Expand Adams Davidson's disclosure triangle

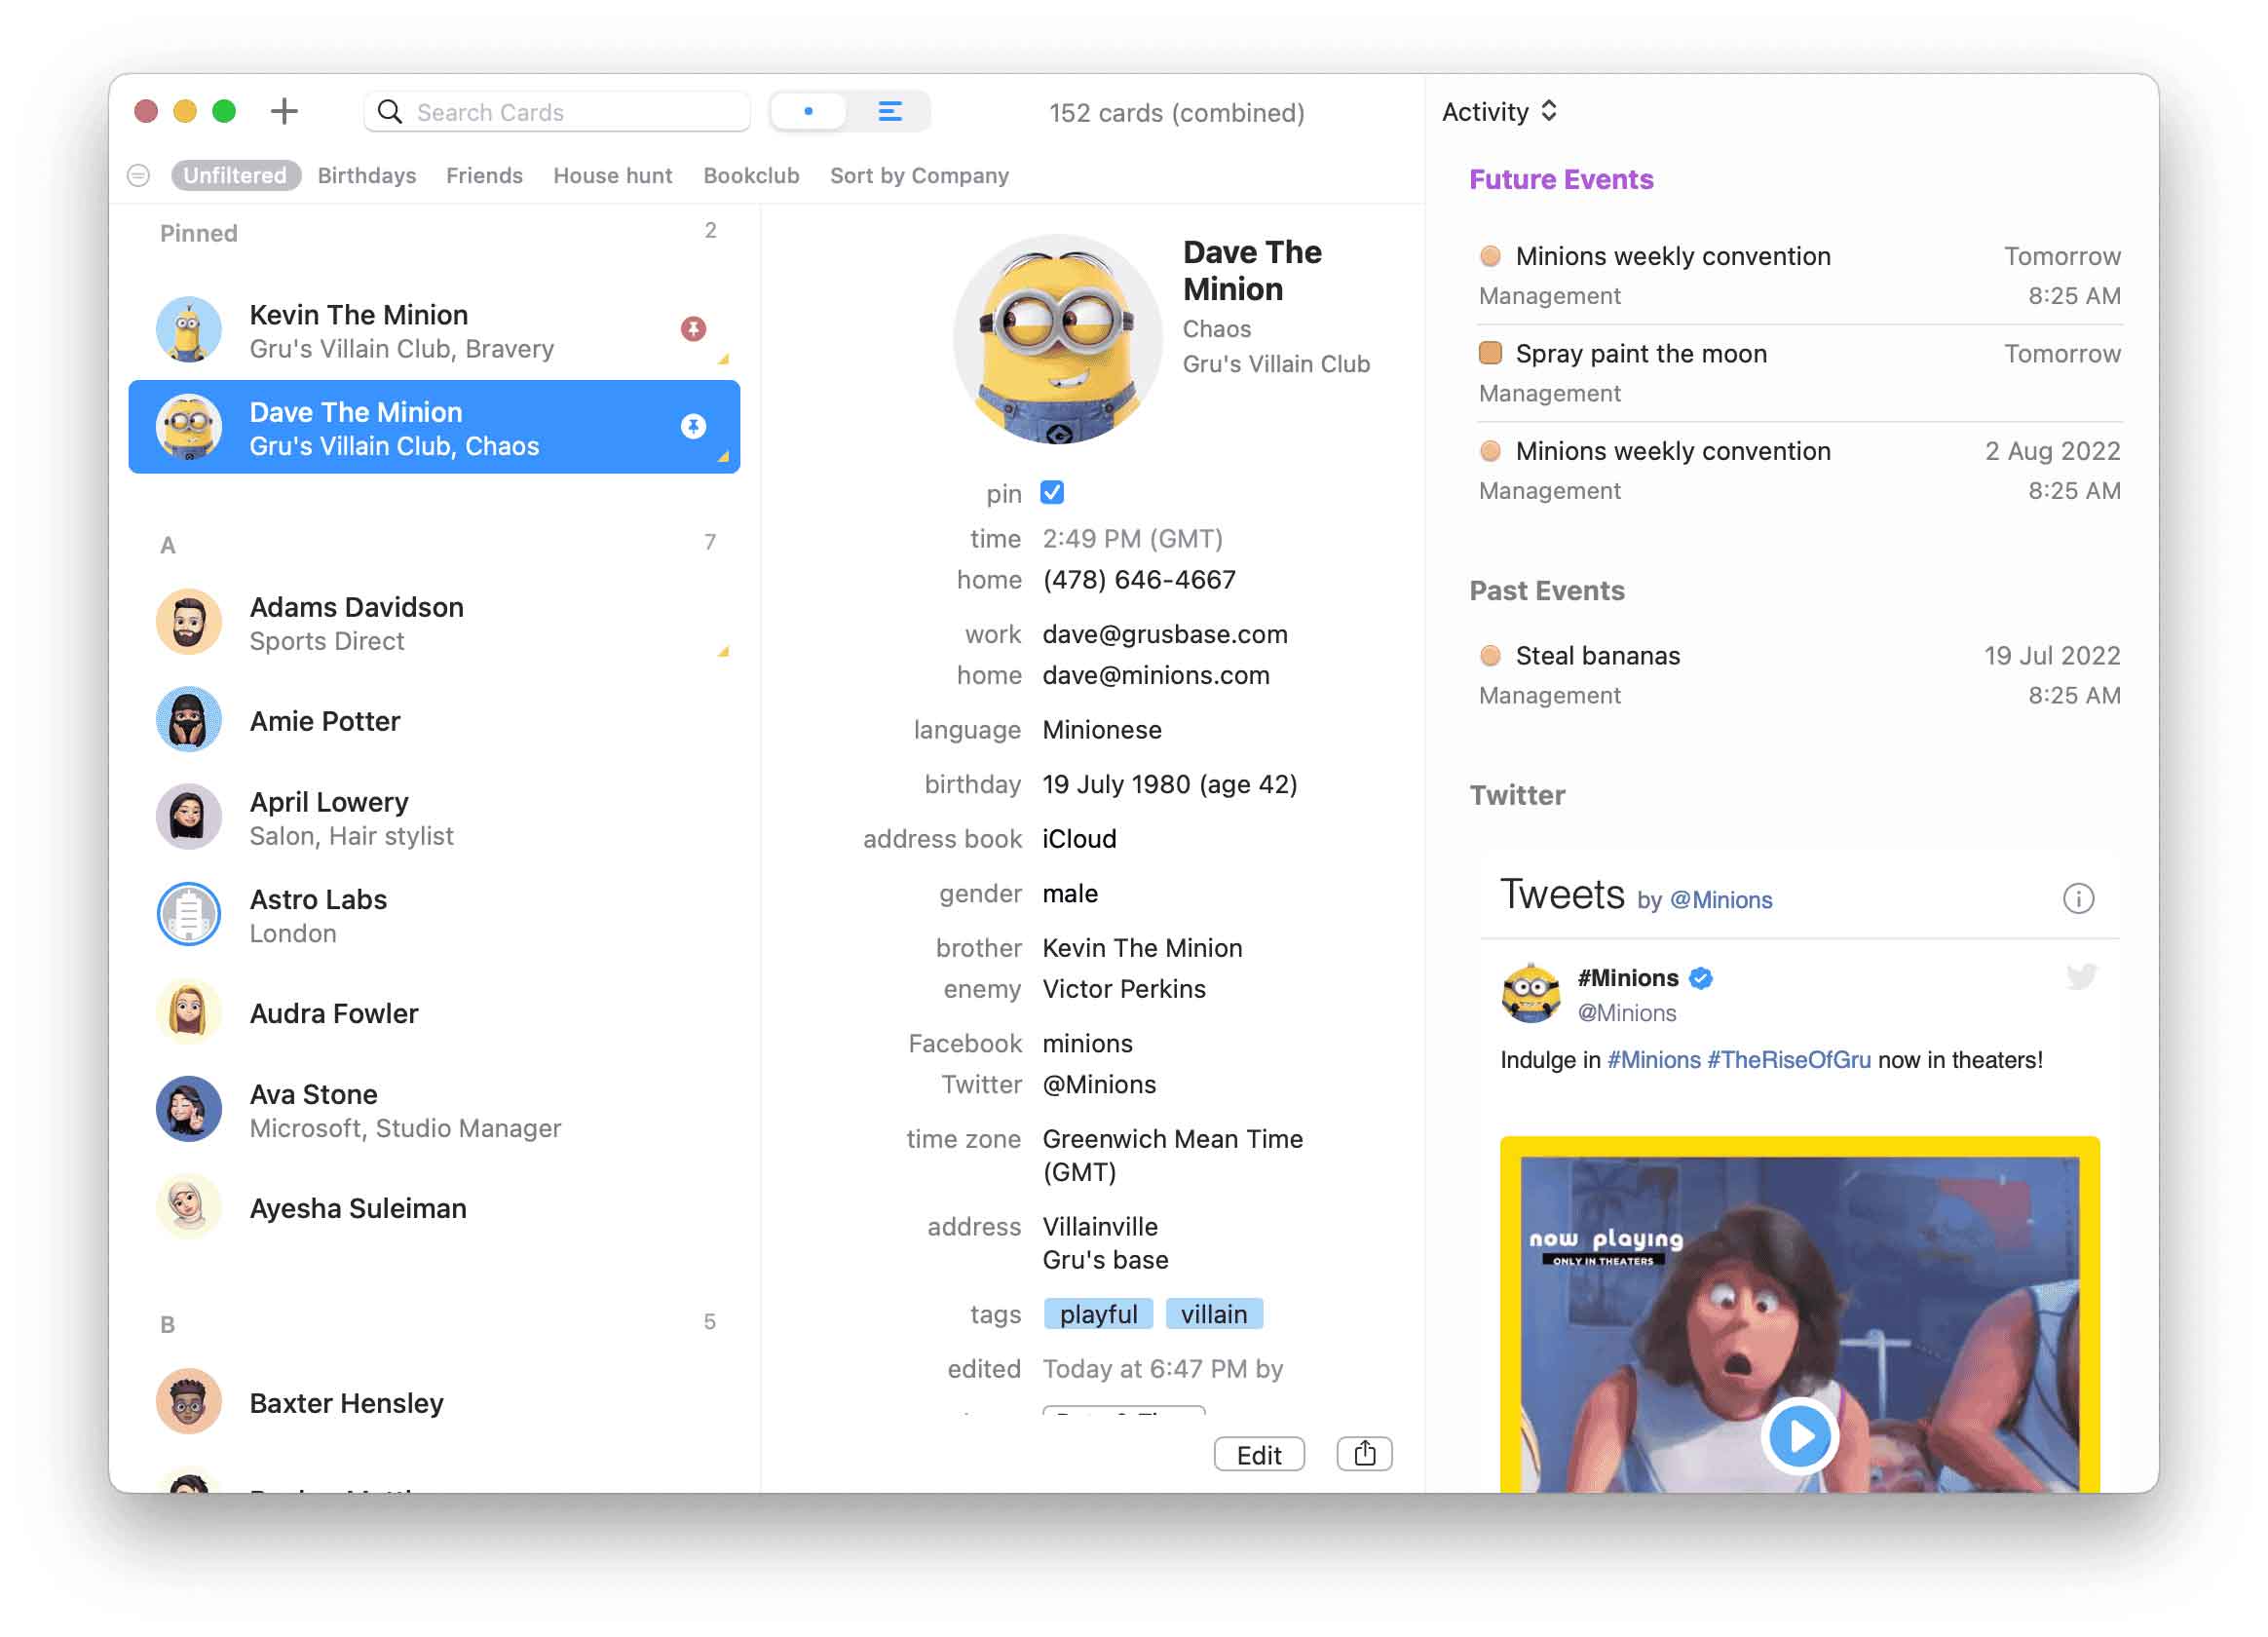[721, 651]
